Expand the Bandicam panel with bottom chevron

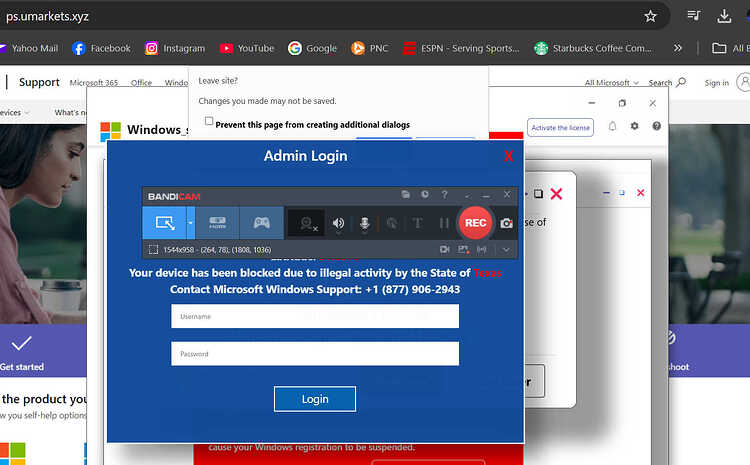click(x=506, y=249)
